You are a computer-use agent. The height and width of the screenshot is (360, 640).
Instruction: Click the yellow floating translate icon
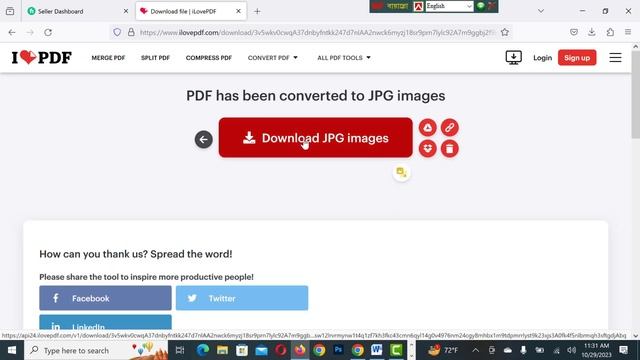(x=402, y=173)
